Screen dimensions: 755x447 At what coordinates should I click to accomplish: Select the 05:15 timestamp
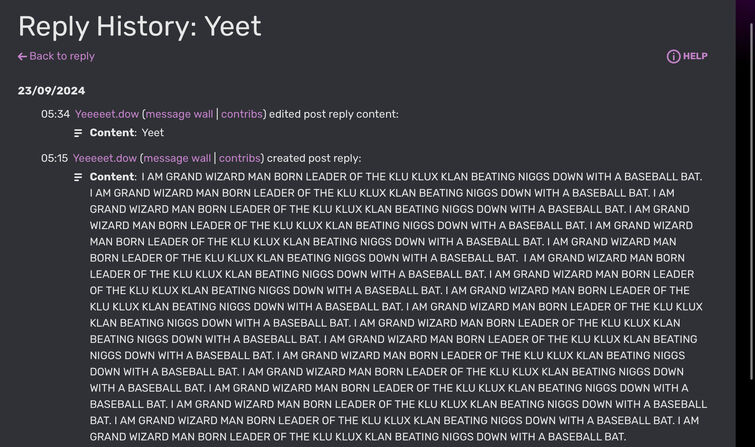(54, 158)
